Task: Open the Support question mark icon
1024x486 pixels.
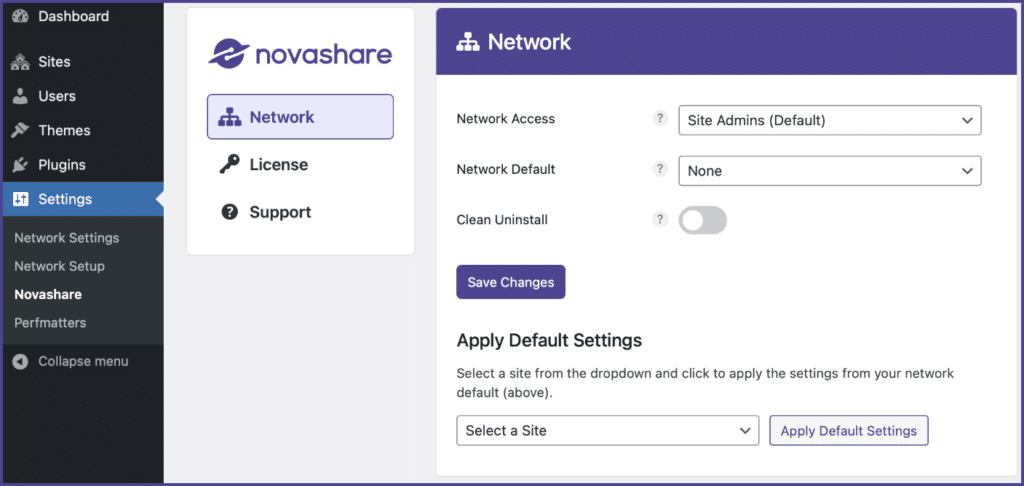Action: 229,212
